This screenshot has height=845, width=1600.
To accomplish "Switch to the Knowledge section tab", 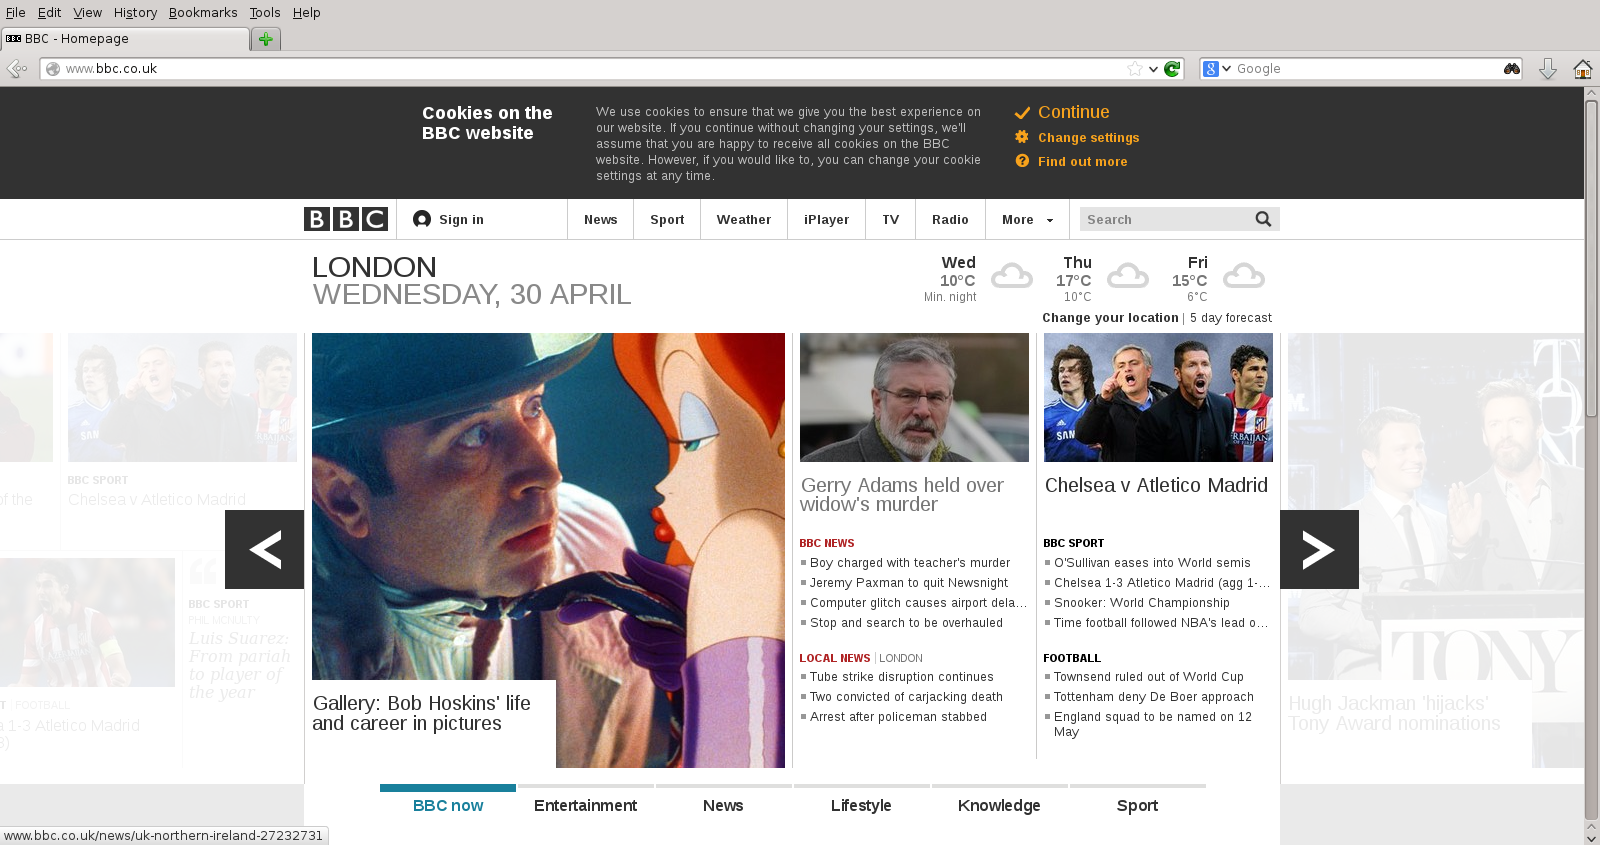I will 999,805.
